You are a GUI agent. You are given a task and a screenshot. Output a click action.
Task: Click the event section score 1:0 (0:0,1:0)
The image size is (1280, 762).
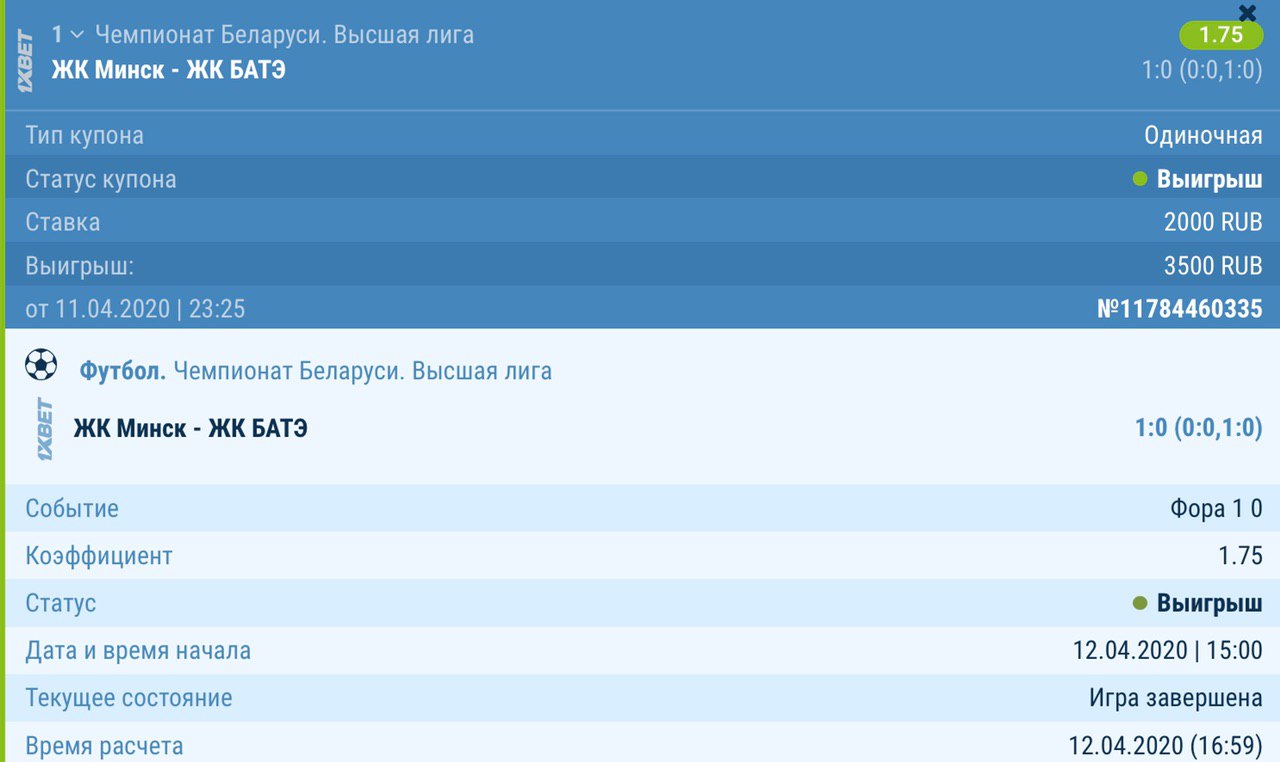tap(1199, 429)
